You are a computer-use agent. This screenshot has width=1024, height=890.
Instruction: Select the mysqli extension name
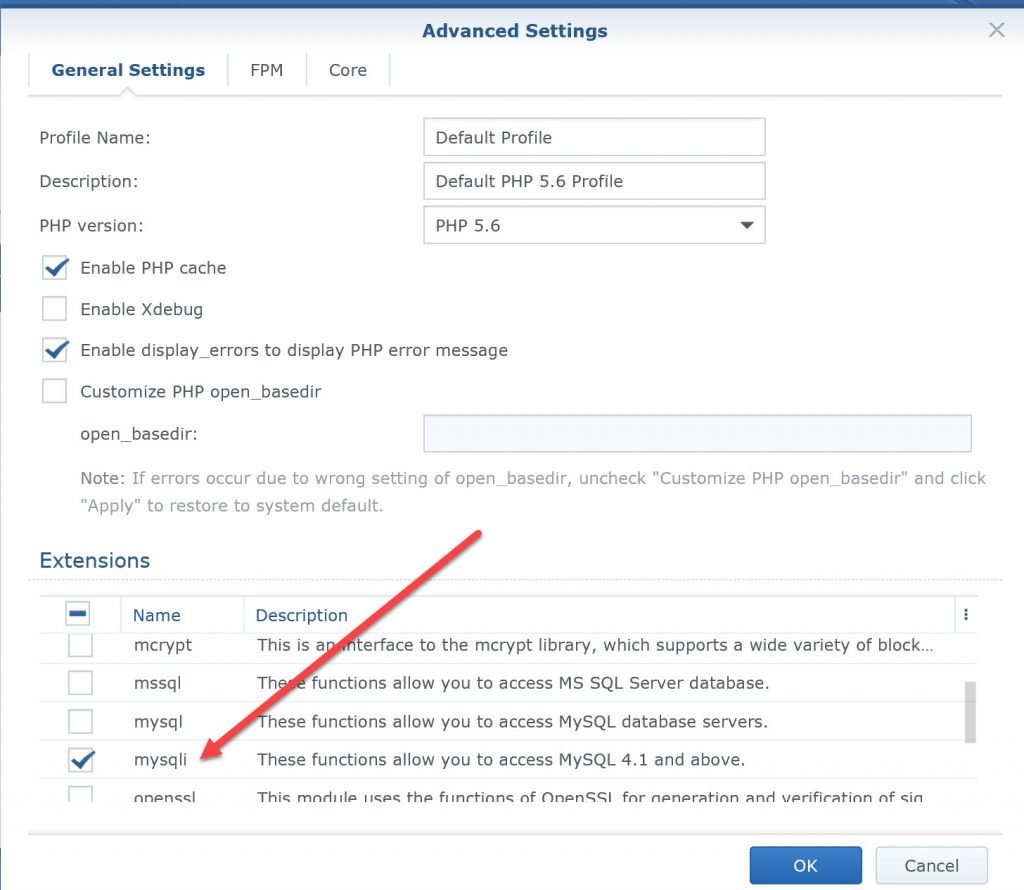pos(160,759)
